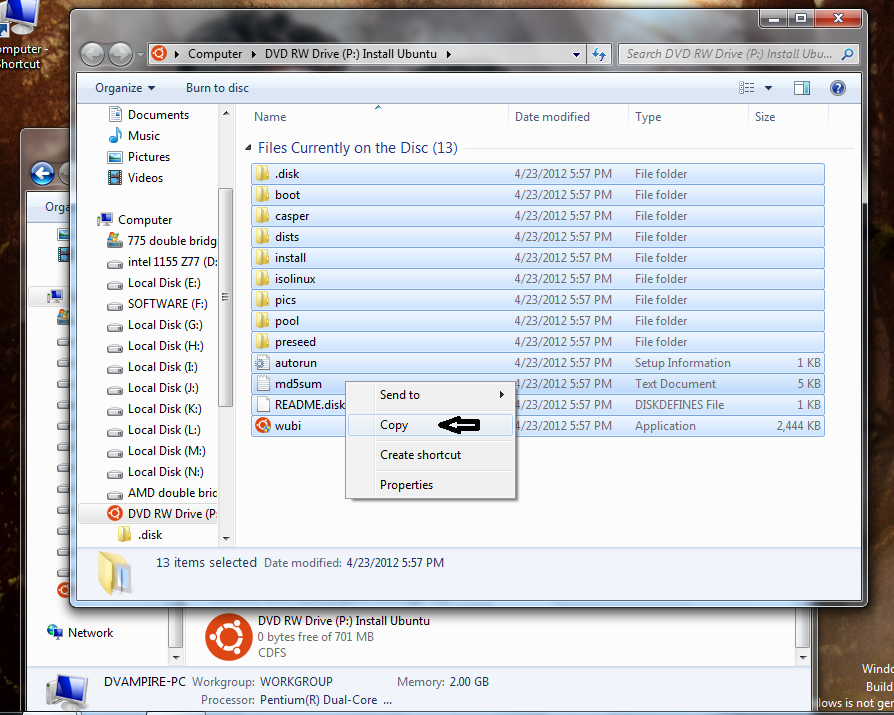
Task: Open the view options dropdown arrow
Action: [768, 88]
